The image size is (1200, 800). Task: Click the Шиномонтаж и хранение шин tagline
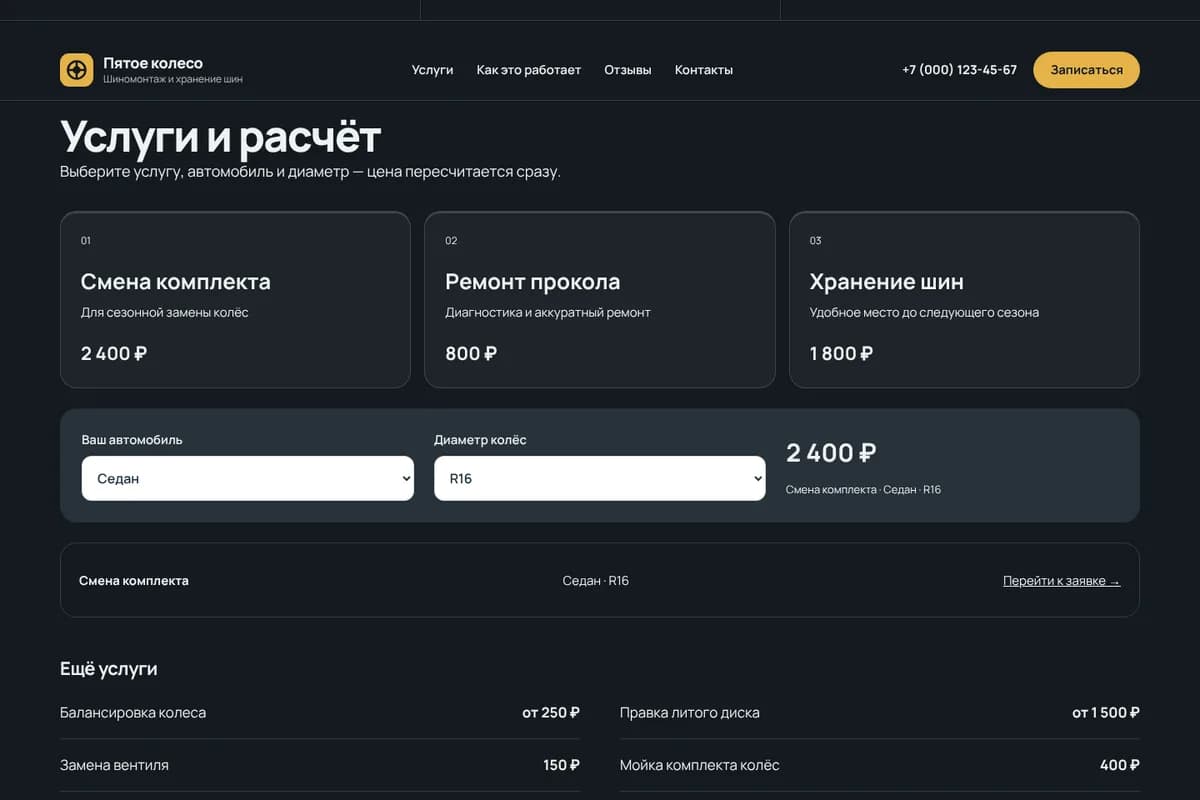coord(173,79)
